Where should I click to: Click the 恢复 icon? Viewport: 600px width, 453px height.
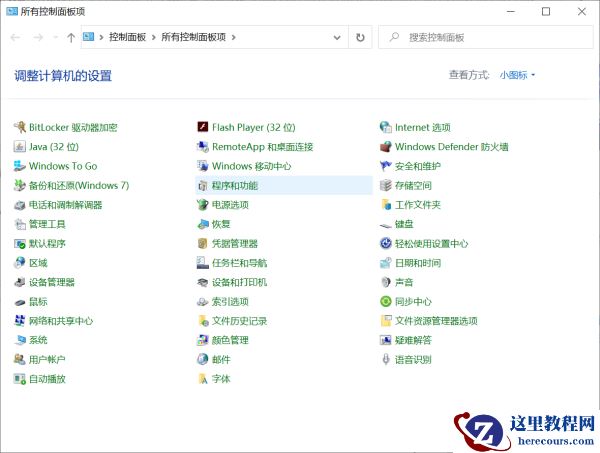click(202, 224)
